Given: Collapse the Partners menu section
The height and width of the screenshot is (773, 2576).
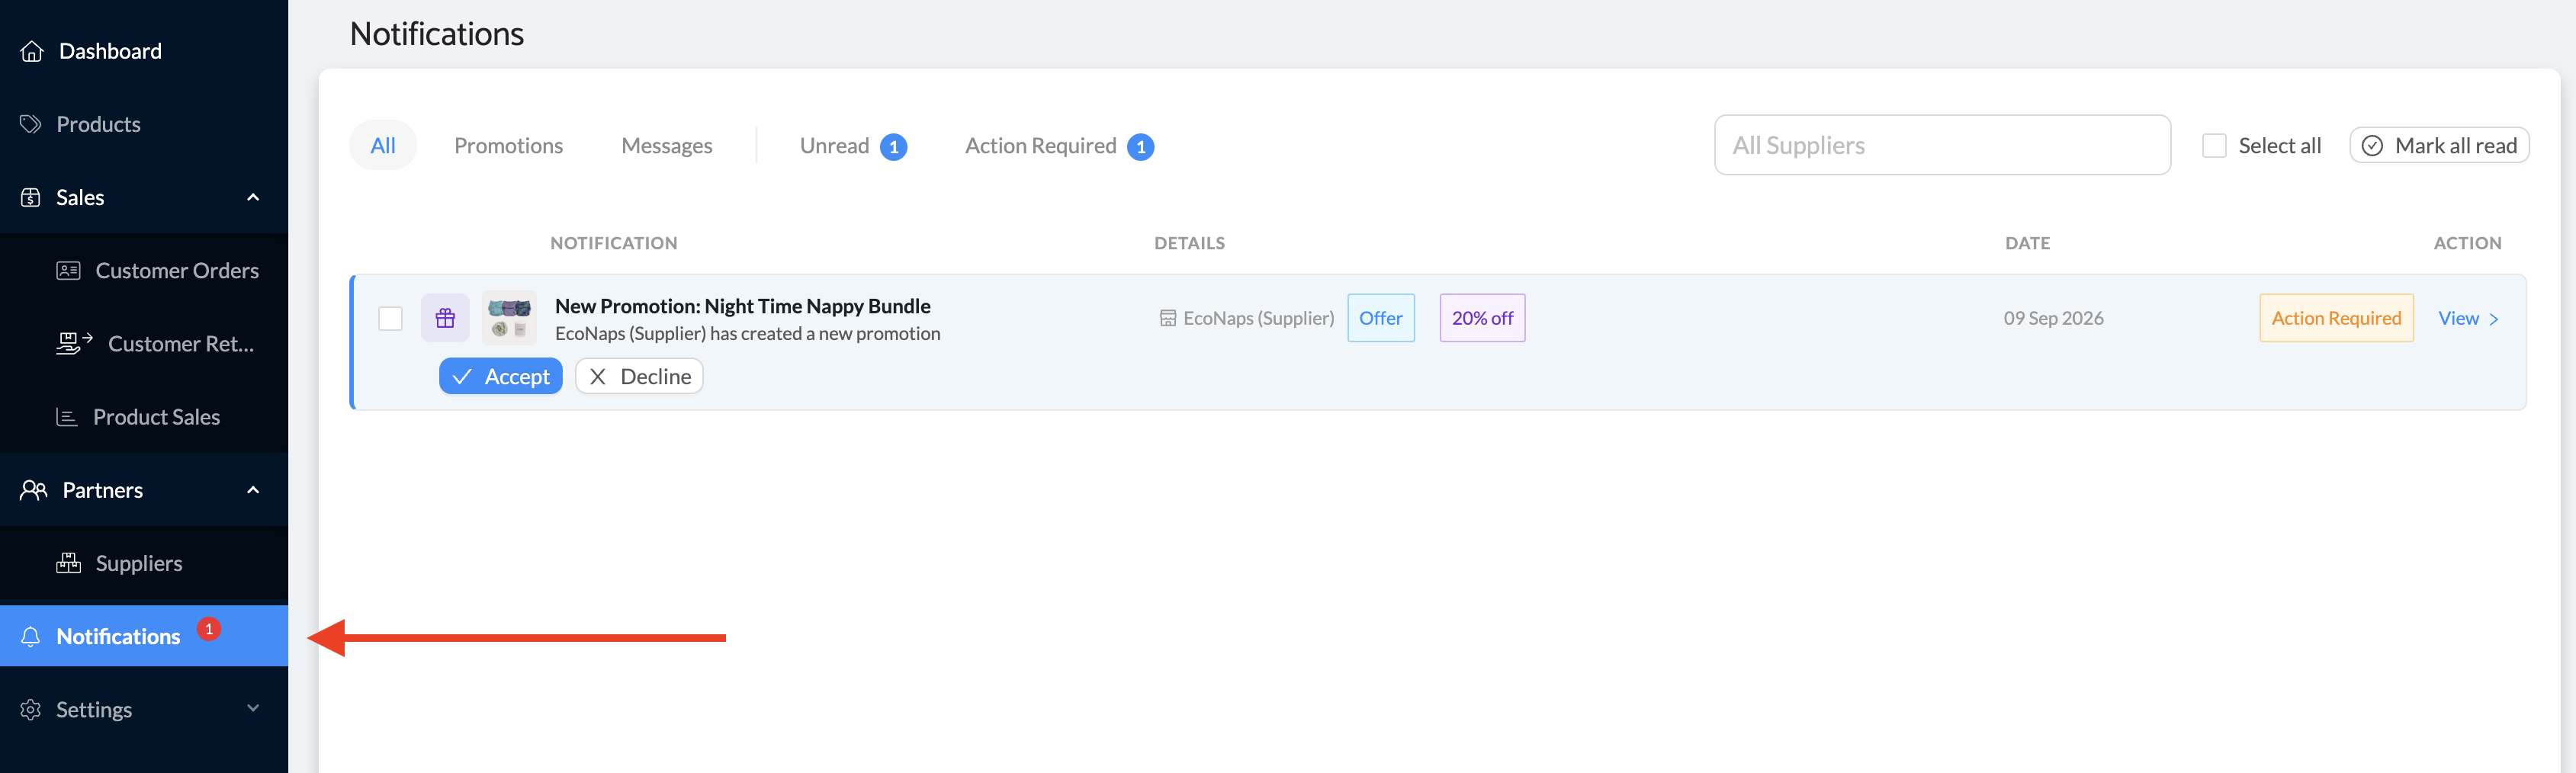Looking at the screenshot, I should (253, 490).
